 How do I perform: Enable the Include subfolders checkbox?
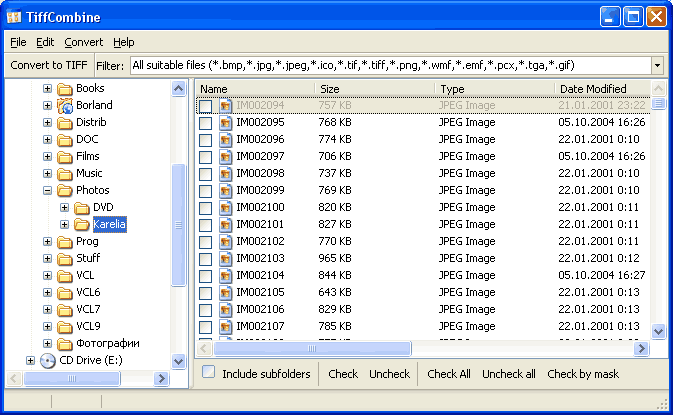(x=209, y=373)
